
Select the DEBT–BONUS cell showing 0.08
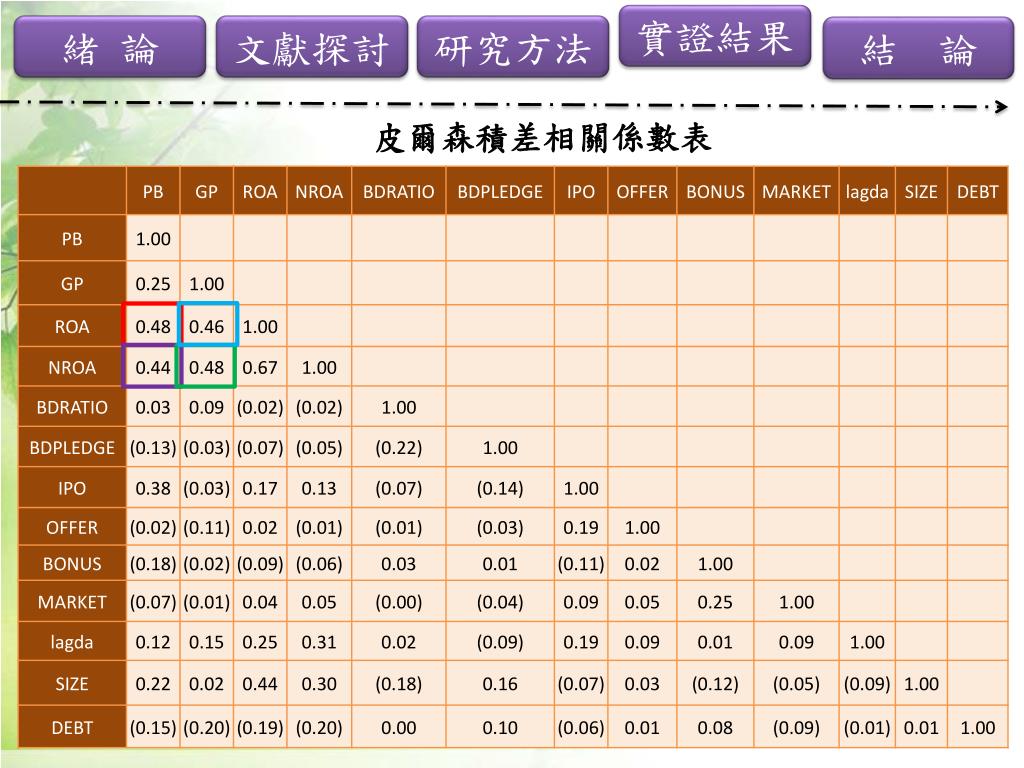[x=715, y=727]
